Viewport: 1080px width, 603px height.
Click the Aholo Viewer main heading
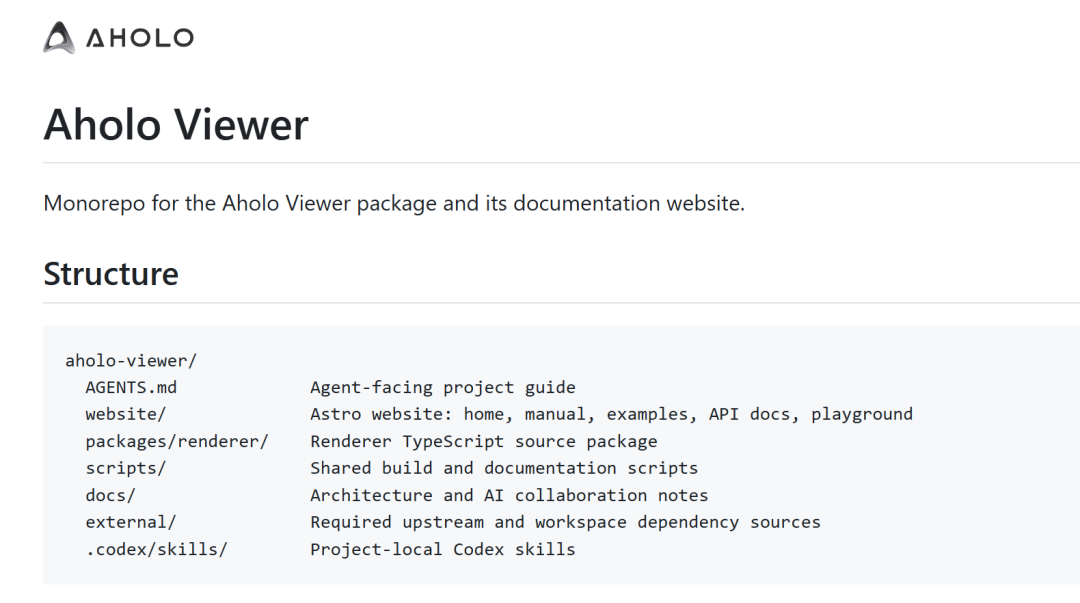pyautogui.click(x=176, y=125)
